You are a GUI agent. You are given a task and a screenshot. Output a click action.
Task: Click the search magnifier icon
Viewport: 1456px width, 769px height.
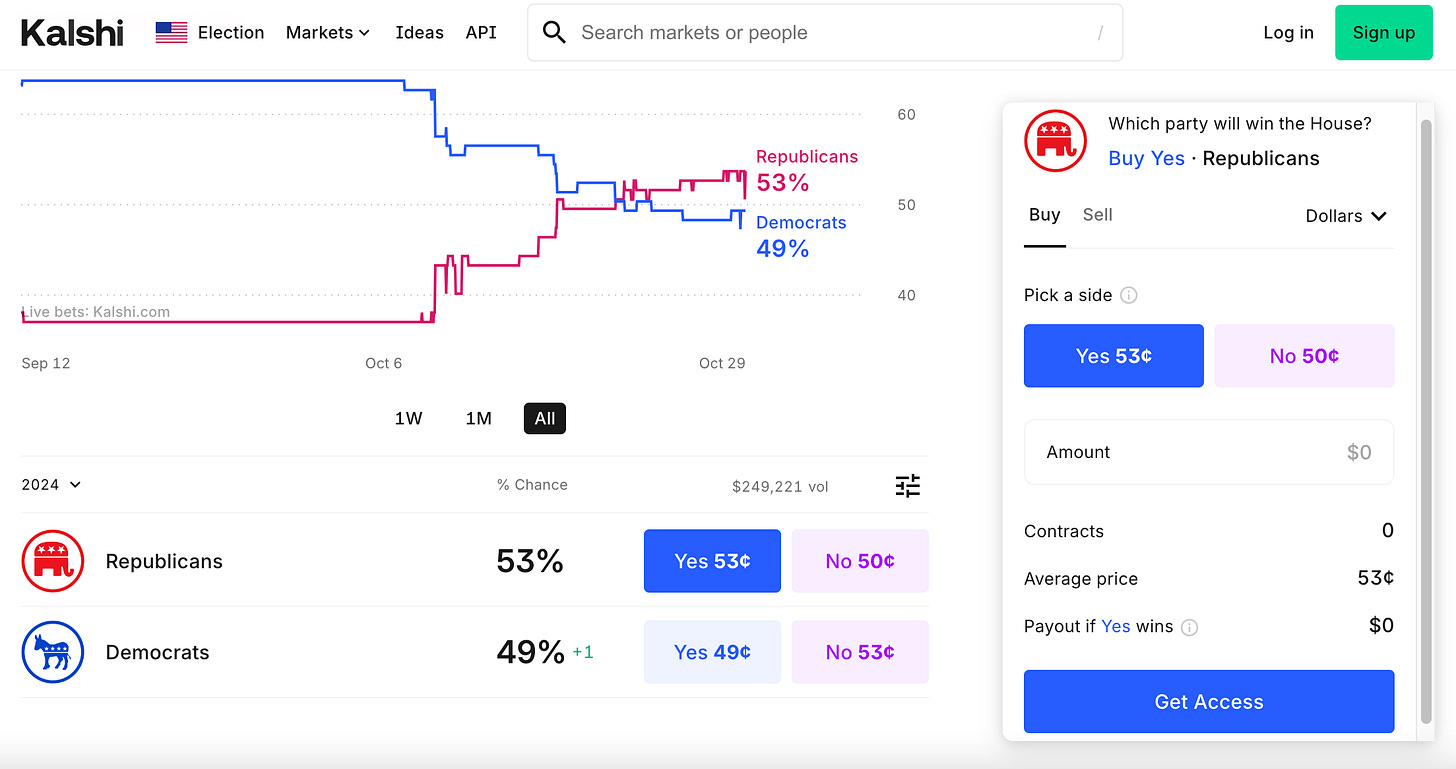(x=554, y=33)
